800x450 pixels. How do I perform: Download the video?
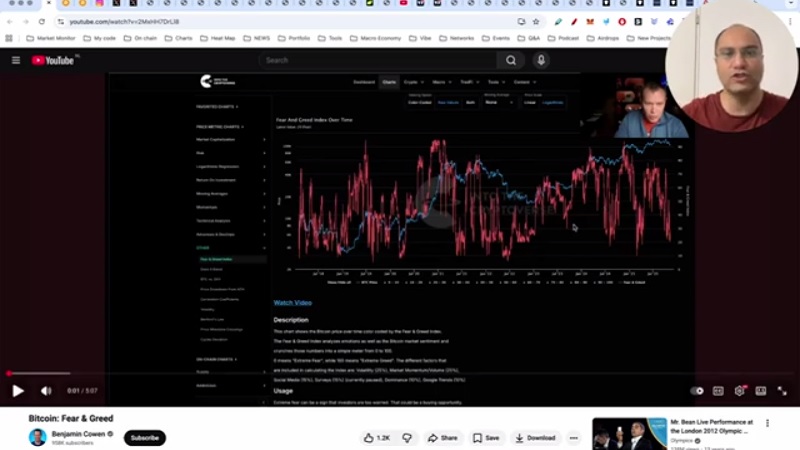(534, 438)
